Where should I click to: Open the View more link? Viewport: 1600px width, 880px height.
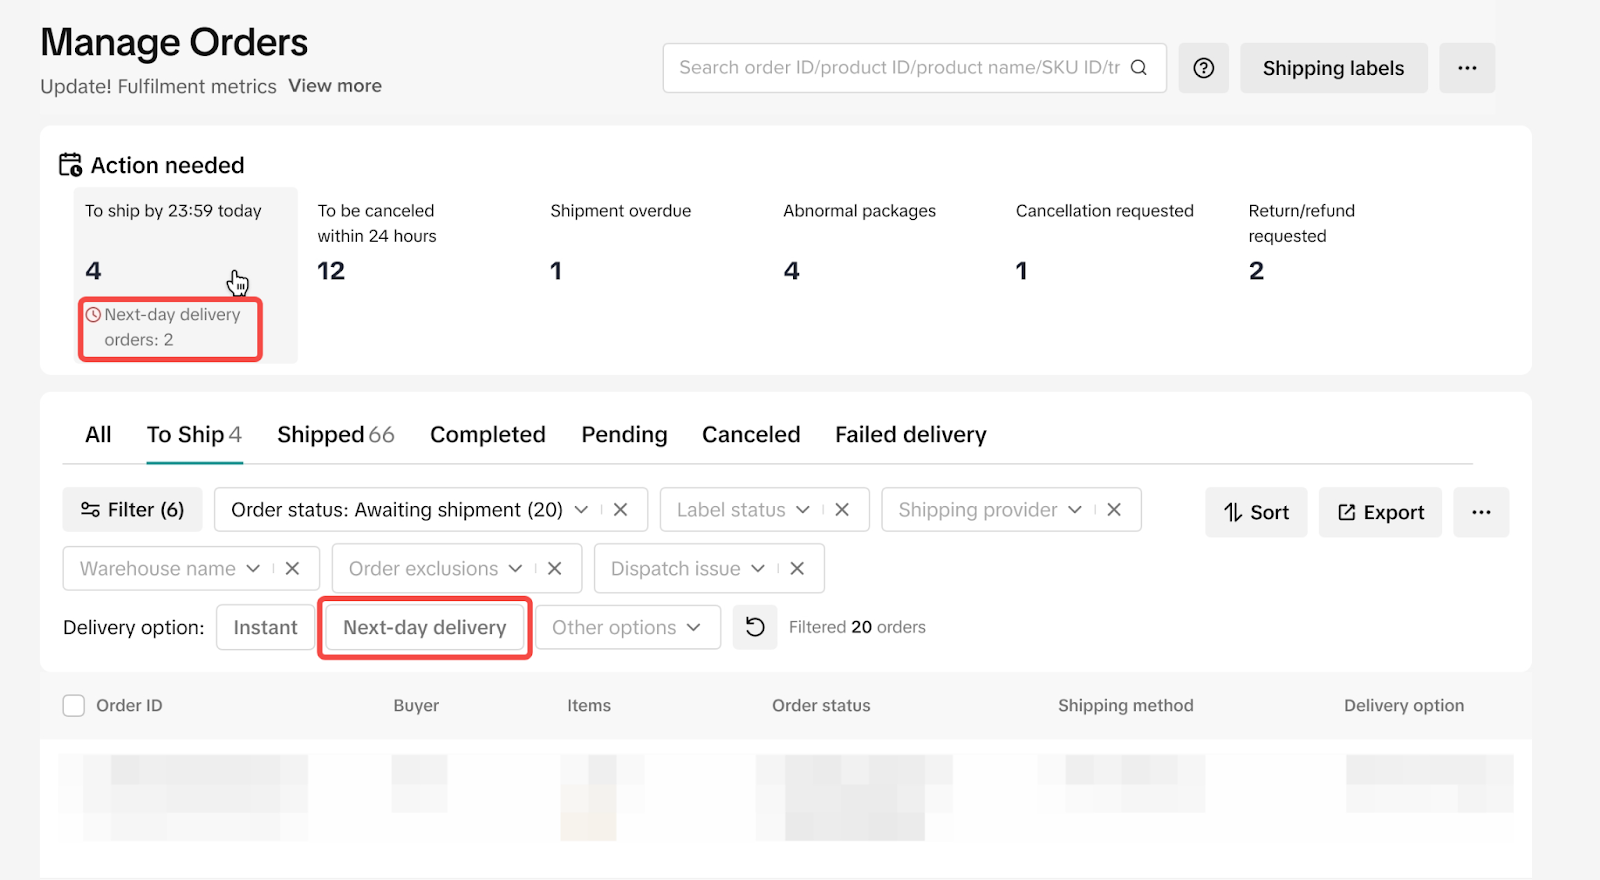tap(335, 86)
